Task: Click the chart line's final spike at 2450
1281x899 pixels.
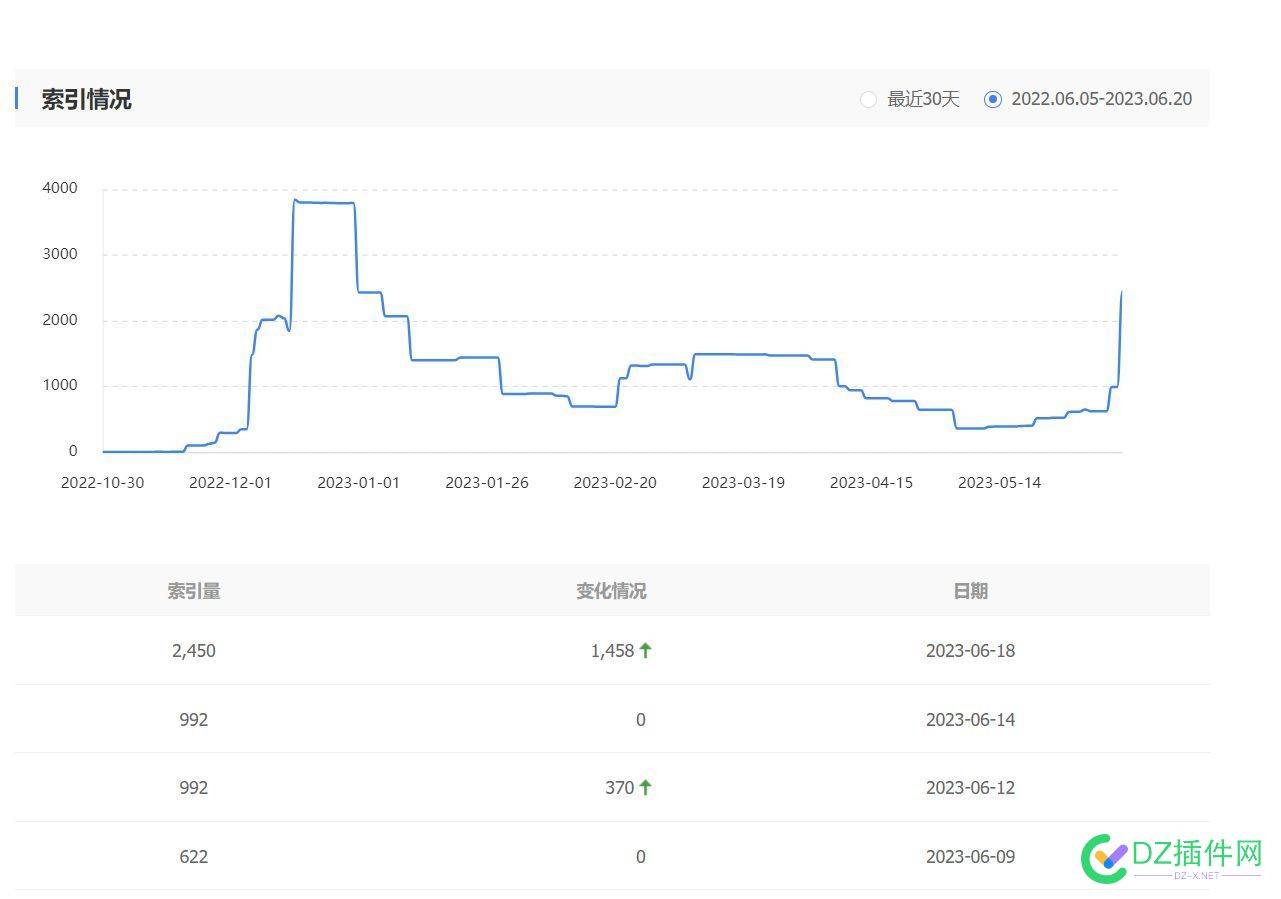Action: tap(1121, 292)
